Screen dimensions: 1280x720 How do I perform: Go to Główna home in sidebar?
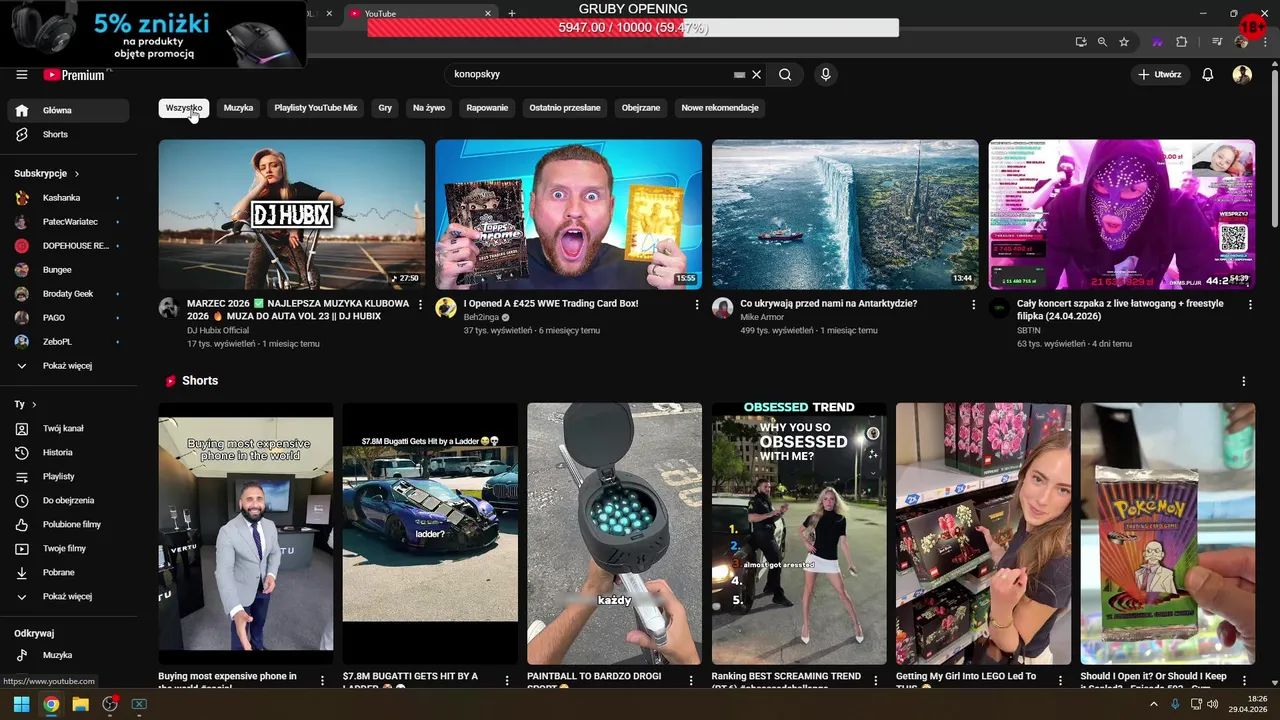tap(68, 110)
